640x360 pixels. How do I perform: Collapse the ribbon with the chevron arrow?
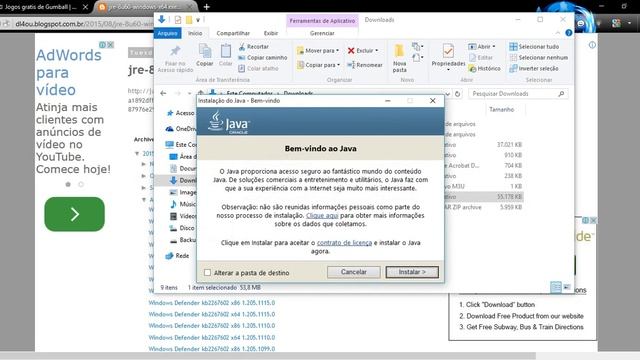[558, 33]
